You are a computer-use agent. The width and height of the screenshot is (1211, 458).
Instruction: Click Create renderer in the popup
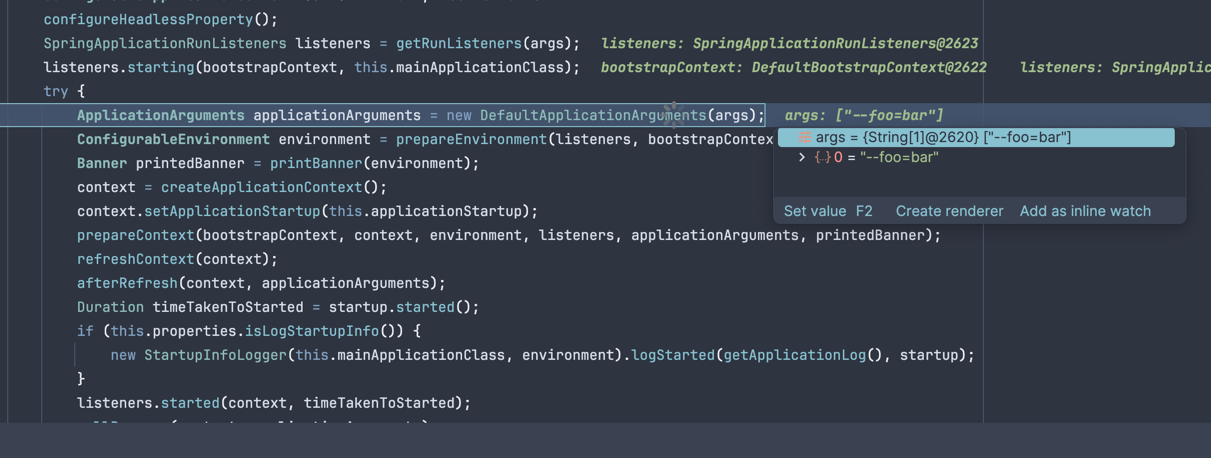(949, 211)
